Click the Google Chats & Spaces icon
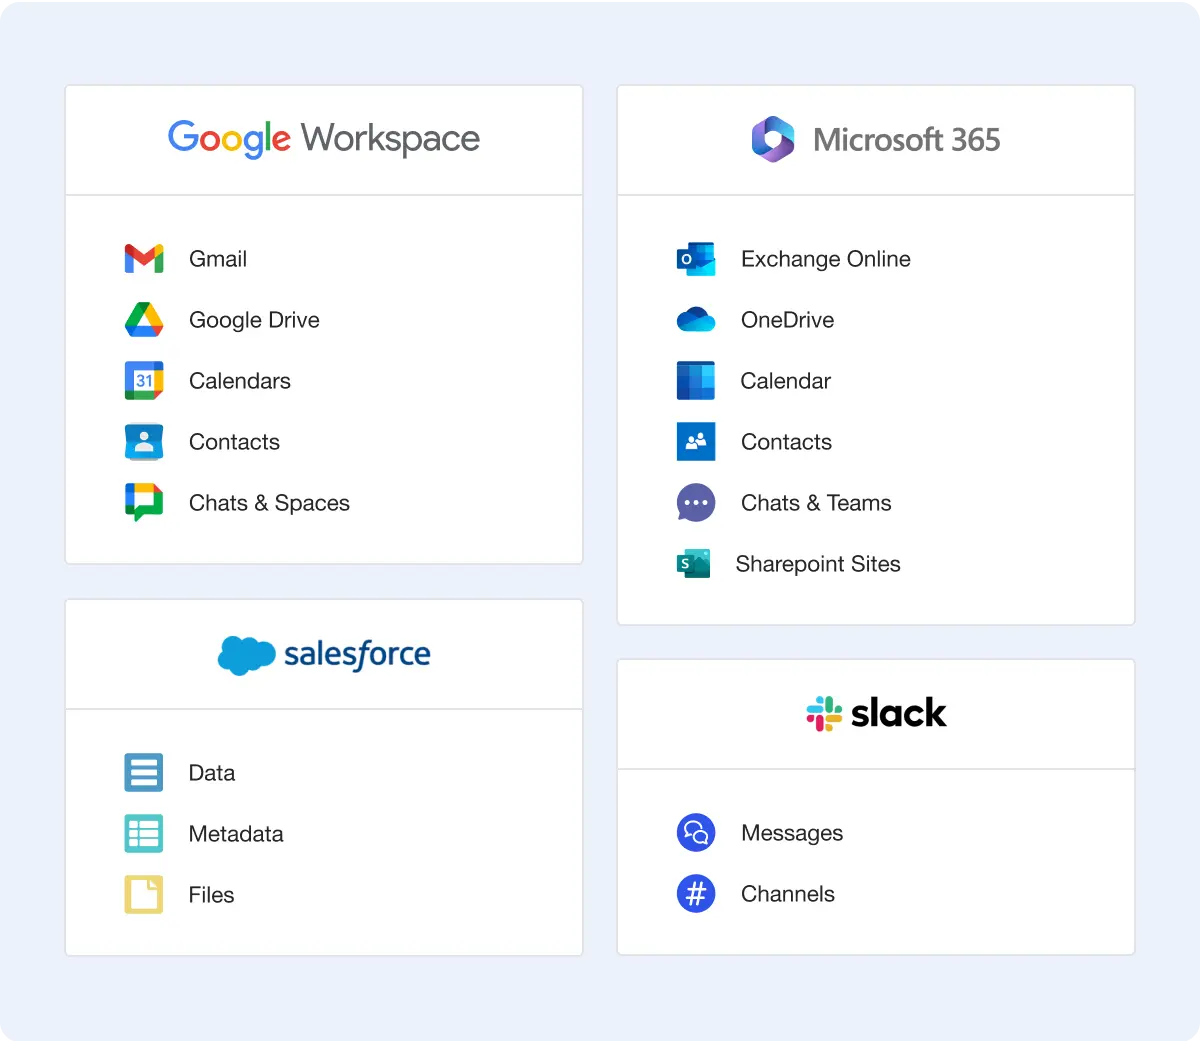Viewport: 1200px width, 1041px height. 144,502
